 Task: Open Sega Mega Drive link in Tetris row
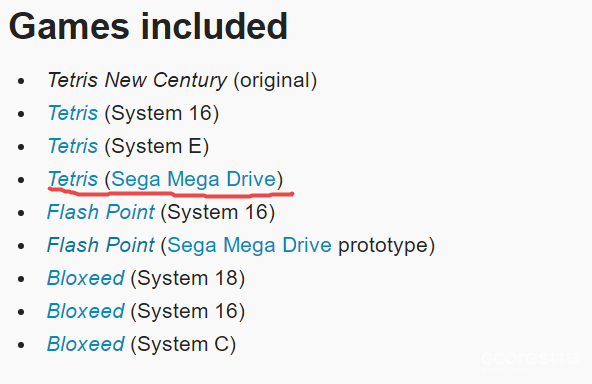tap(194, 179)
